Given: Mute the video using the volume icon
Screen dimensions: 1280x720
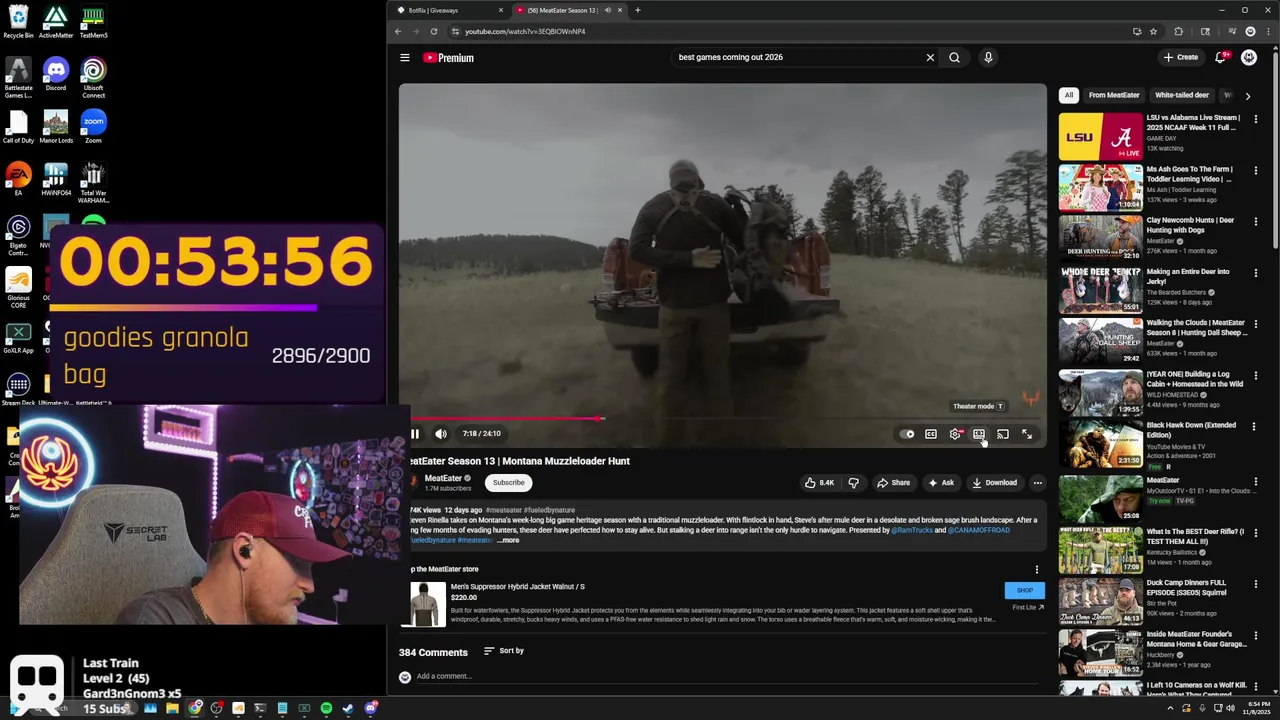Looking at the screenshot, I should click(x=441, y=434).
